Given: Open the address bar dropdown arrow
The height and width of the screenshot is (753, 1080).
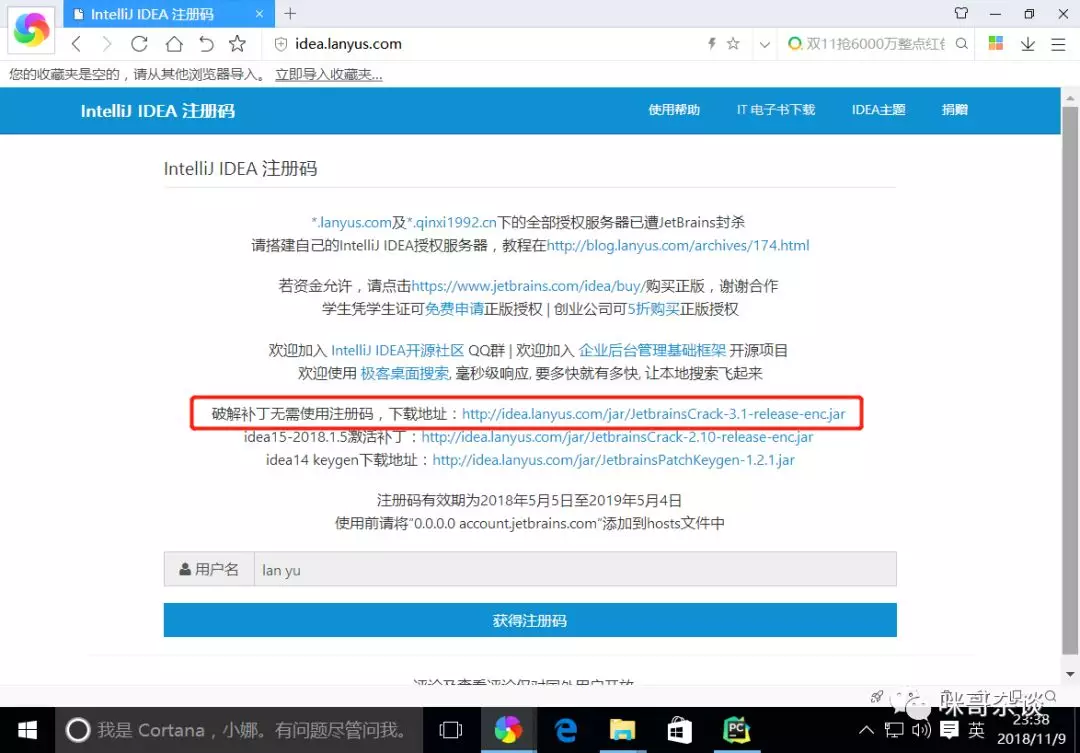Looking at the screenshot, I should pos(762,44).
